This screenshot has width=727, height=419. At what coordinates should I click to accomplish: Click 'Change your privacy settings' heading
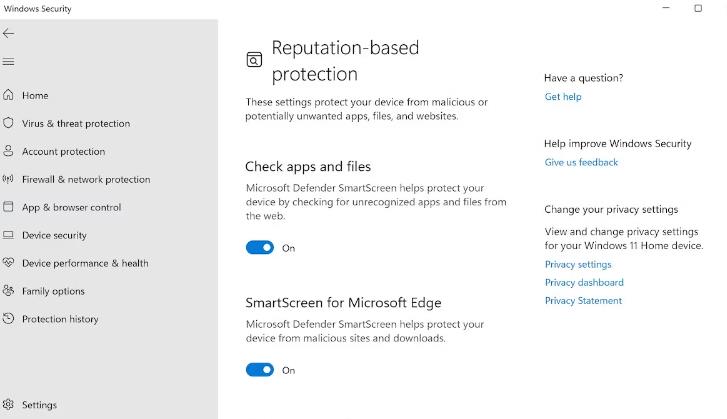[611, 210]
